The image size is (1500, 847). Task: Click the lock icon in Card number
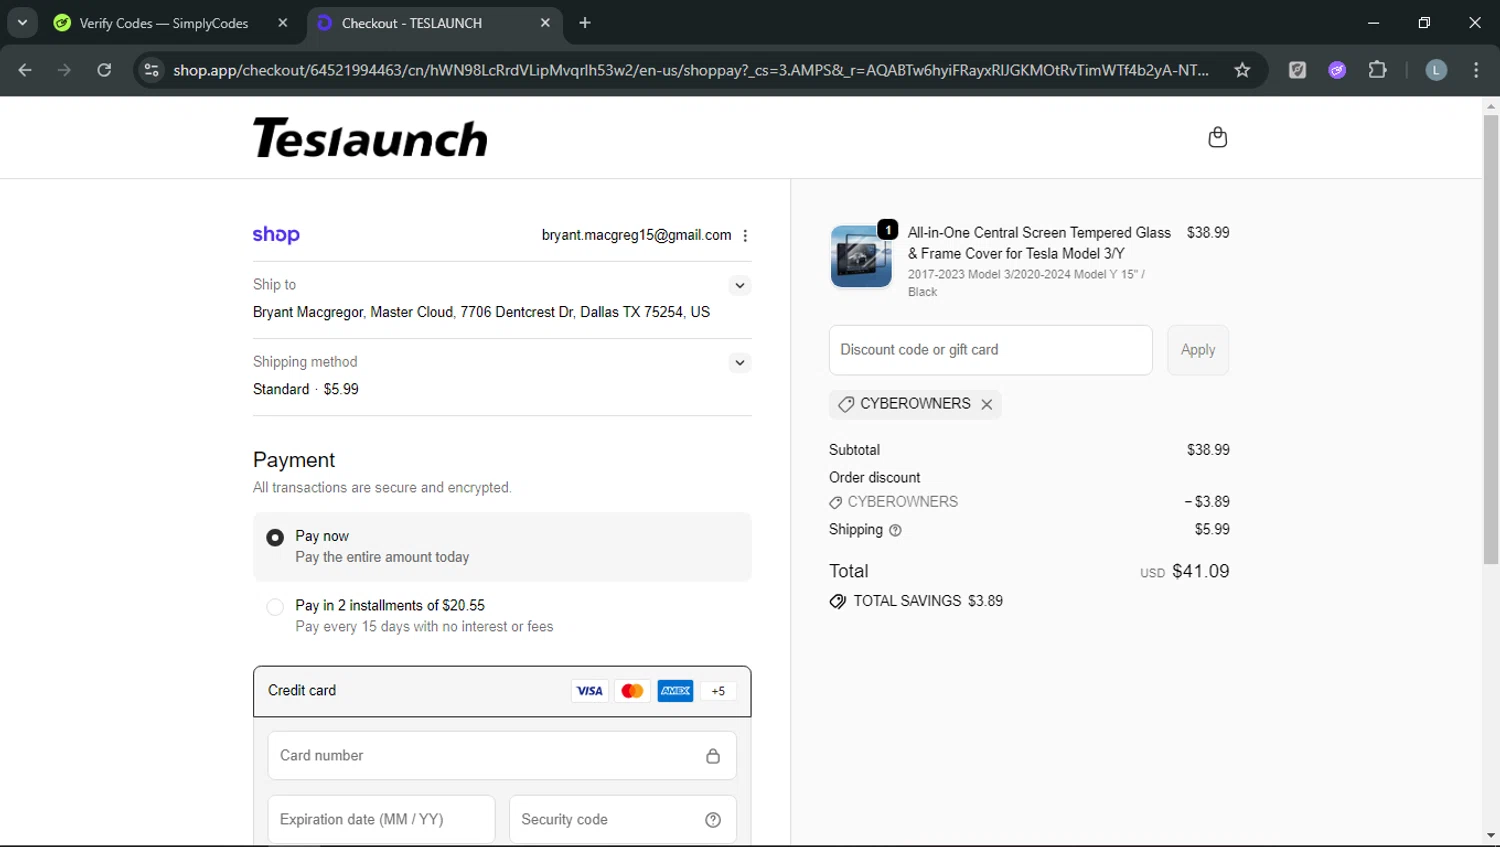[x=713, y=756]
